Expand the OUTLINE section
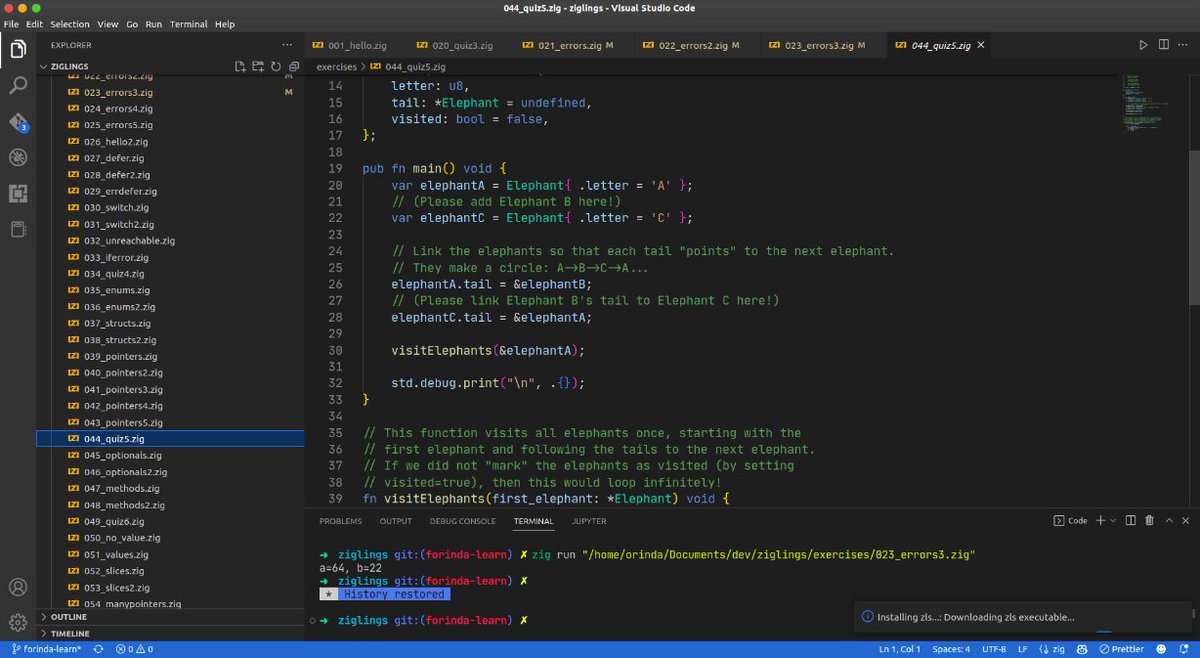Screen dimensions: 1200x658 [x=168, y=617]
